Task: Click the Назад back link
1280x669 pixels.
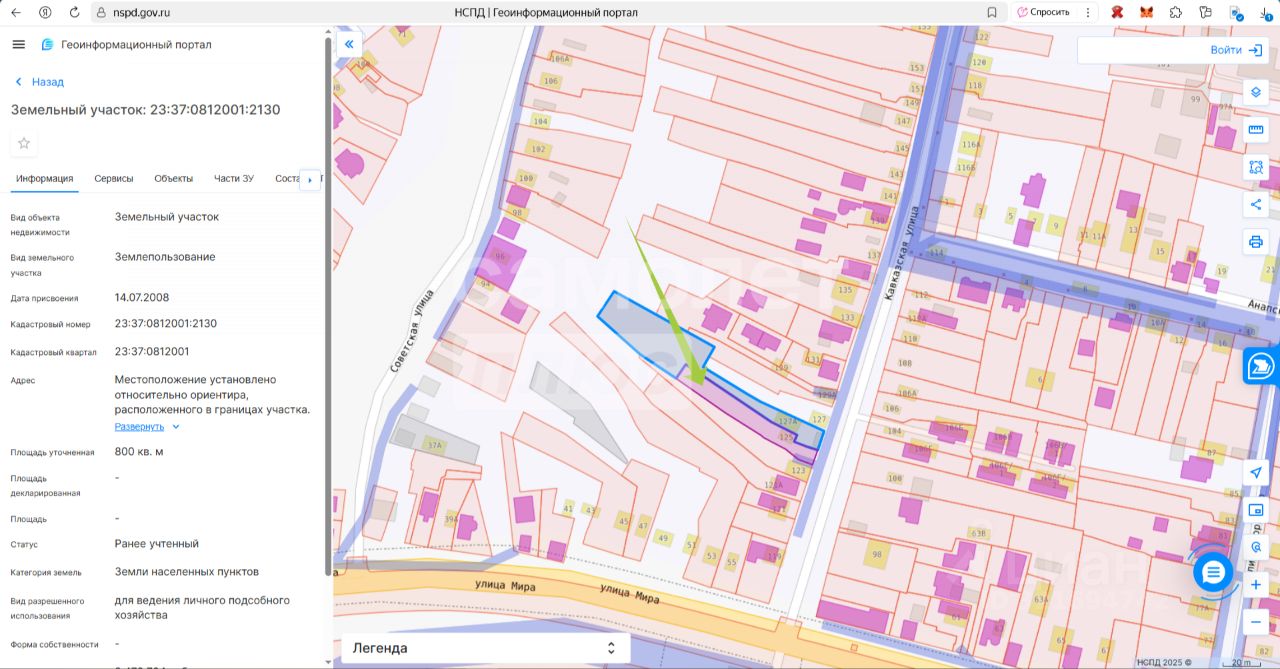Action: coord(39,82)
